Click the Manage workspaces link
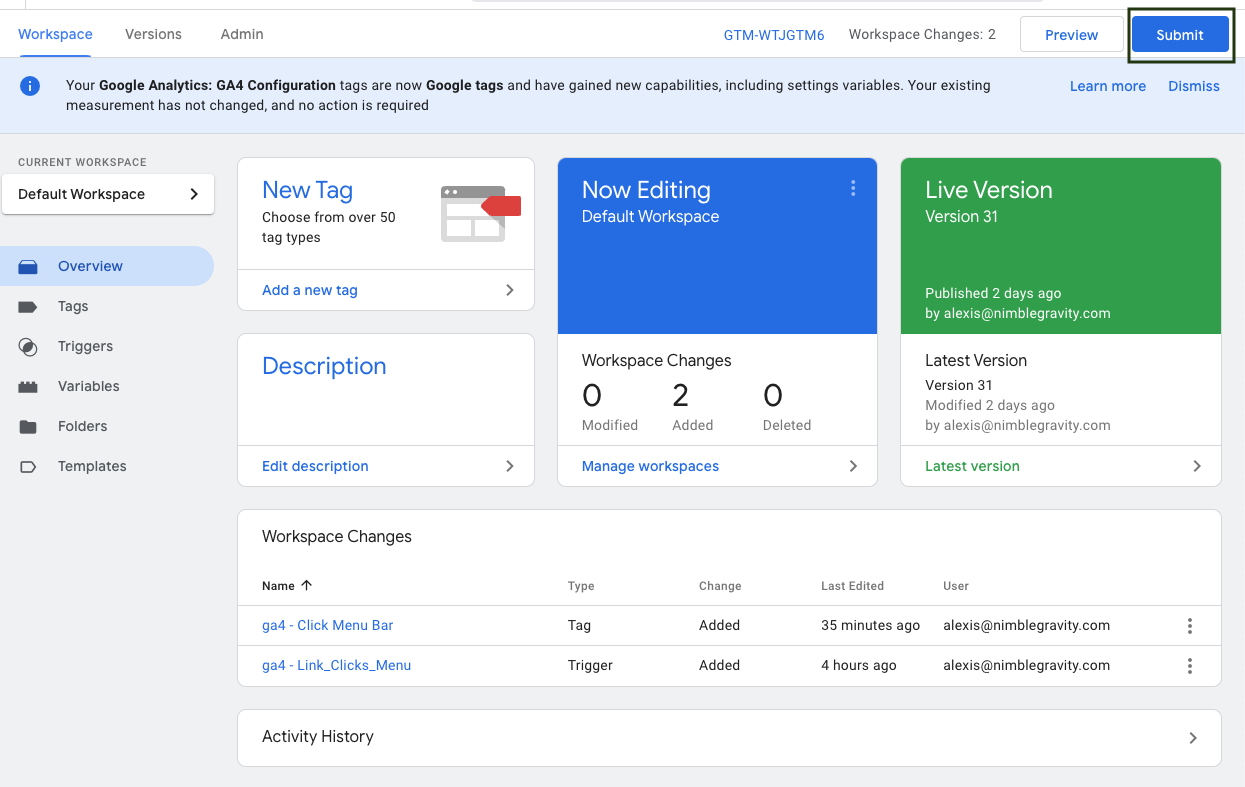 650,466
